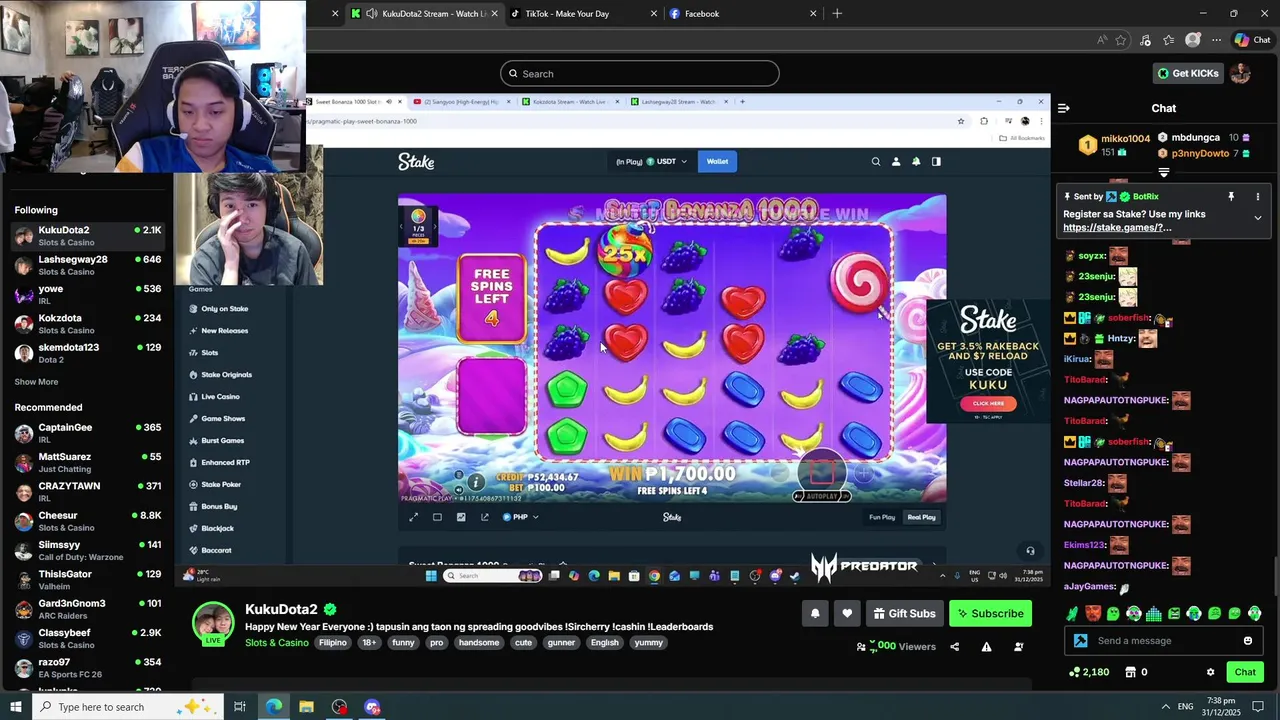Image resolution: width=1280 pixels, height=720 pixels.
Task: Click the fullscreen expand icon under the game
Action: coord(414,517)
